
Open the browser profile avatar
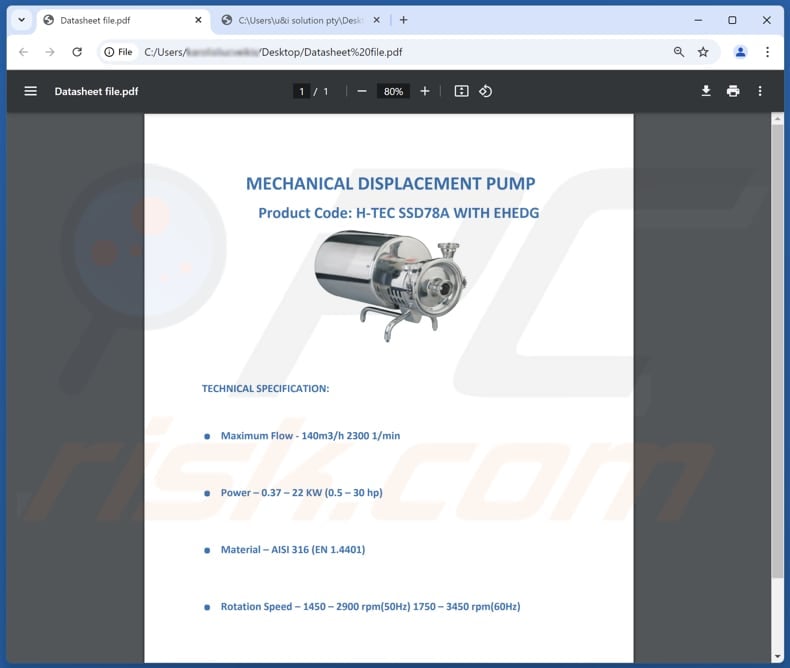(740, 52)
